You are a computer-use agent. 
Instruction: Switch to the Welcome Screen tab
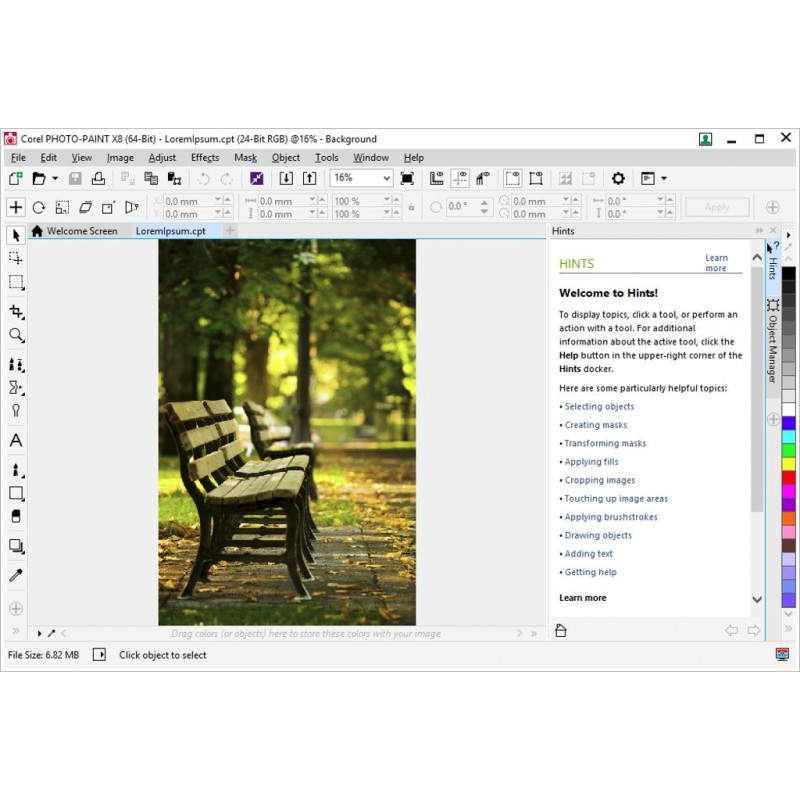click(80, 231)
